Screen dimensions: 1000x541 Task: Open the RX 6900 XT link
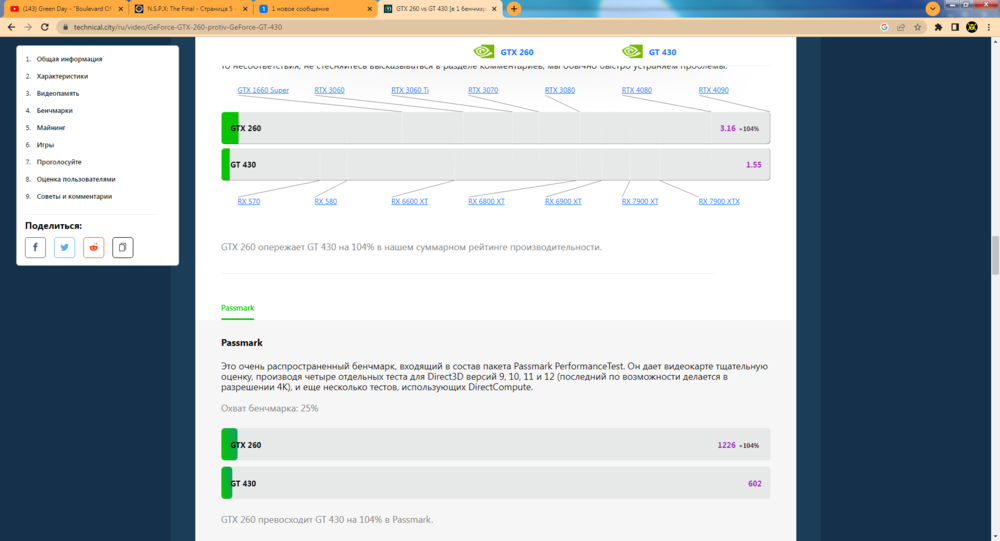point(563,201)
